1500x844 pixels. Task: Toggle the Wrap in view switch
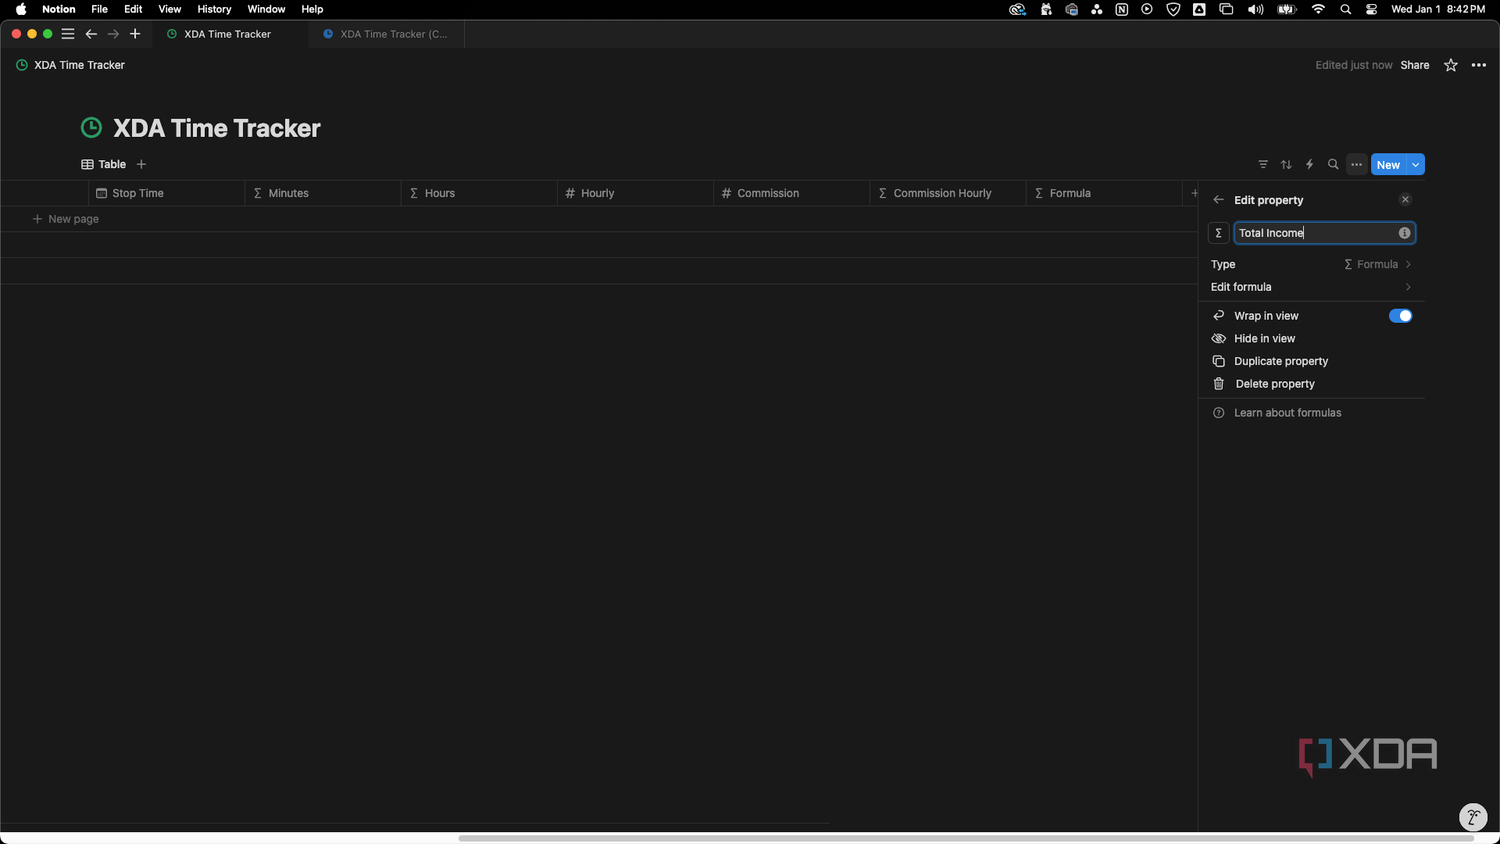point(1400,316)
